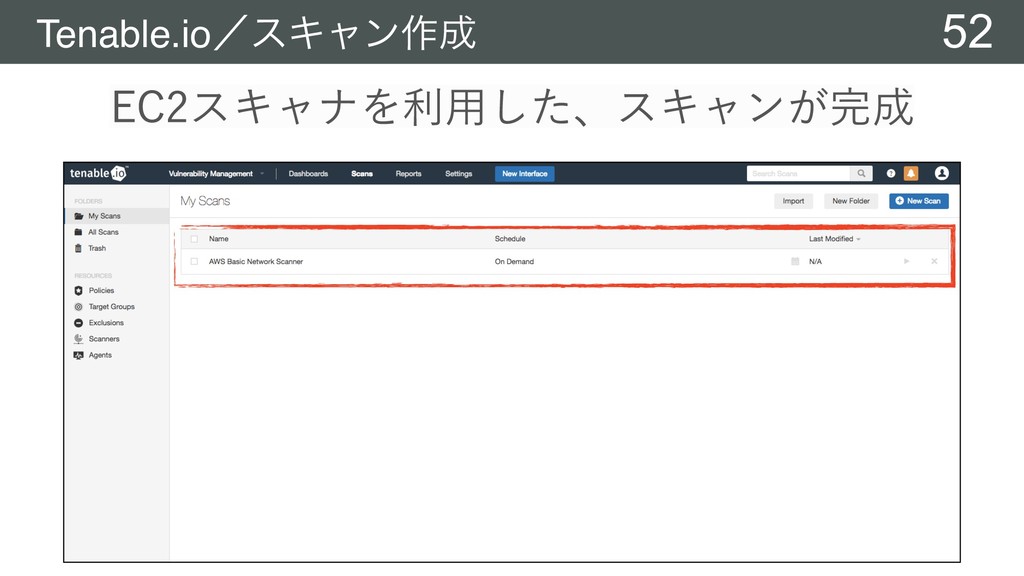
Task: Click the Trash bin icon
Action: pos(78,248)
